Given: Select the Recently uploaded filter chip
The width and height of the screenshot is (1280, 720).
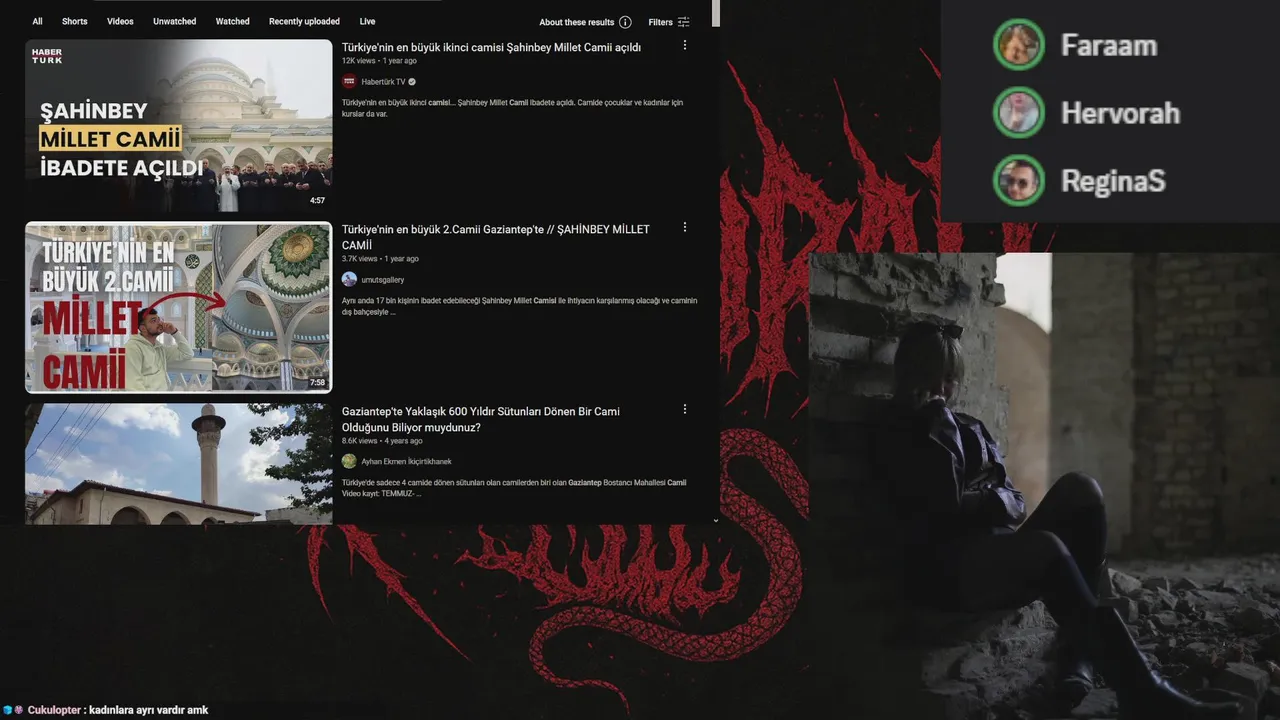Looking at the screenshot, I should click(x=304, y=21).
